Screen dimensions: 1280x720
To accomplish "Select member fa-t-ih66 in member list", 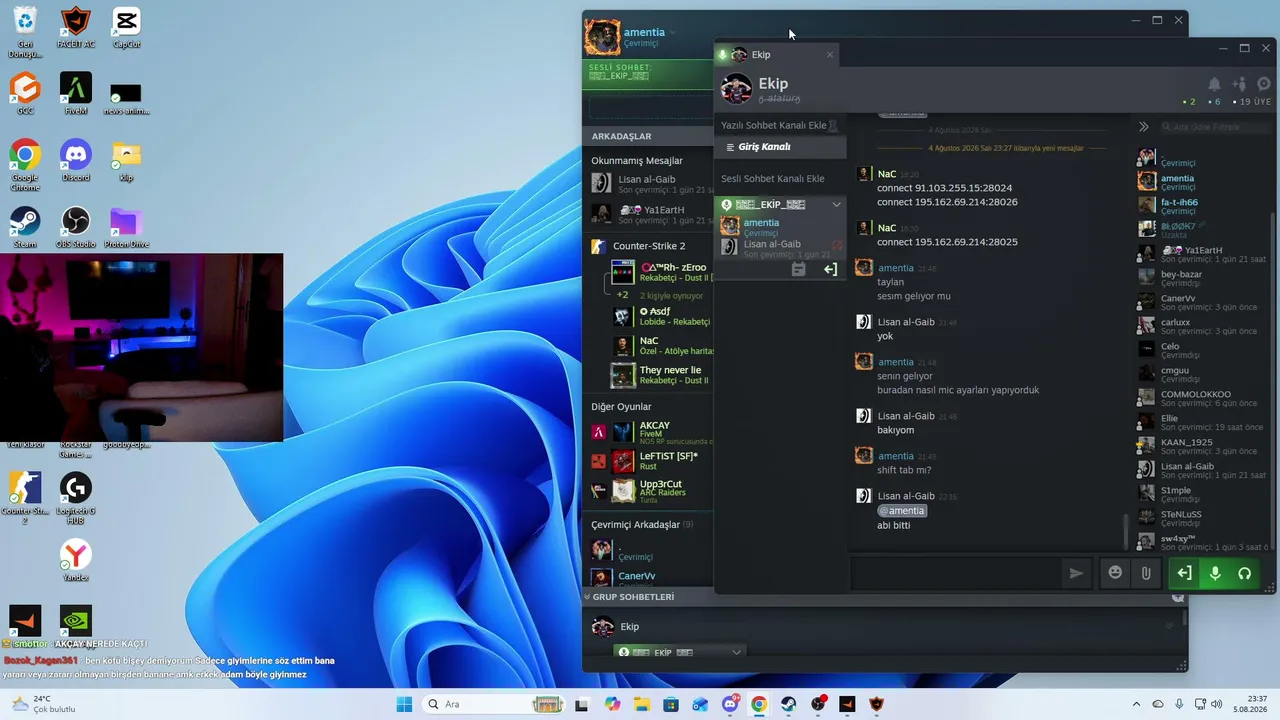I will pos(1202,205).
